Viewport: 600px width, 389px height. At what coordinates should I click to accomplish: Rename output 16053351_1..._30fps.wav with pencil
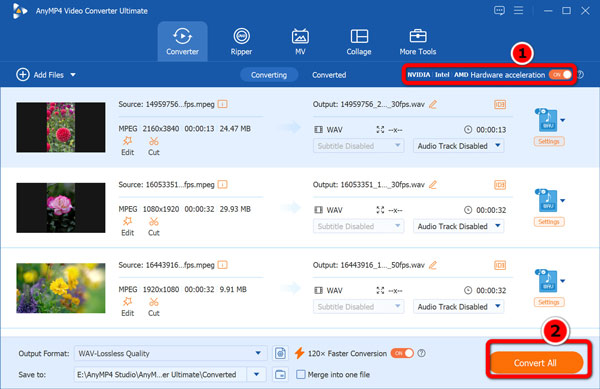click(x=433, y=185)
